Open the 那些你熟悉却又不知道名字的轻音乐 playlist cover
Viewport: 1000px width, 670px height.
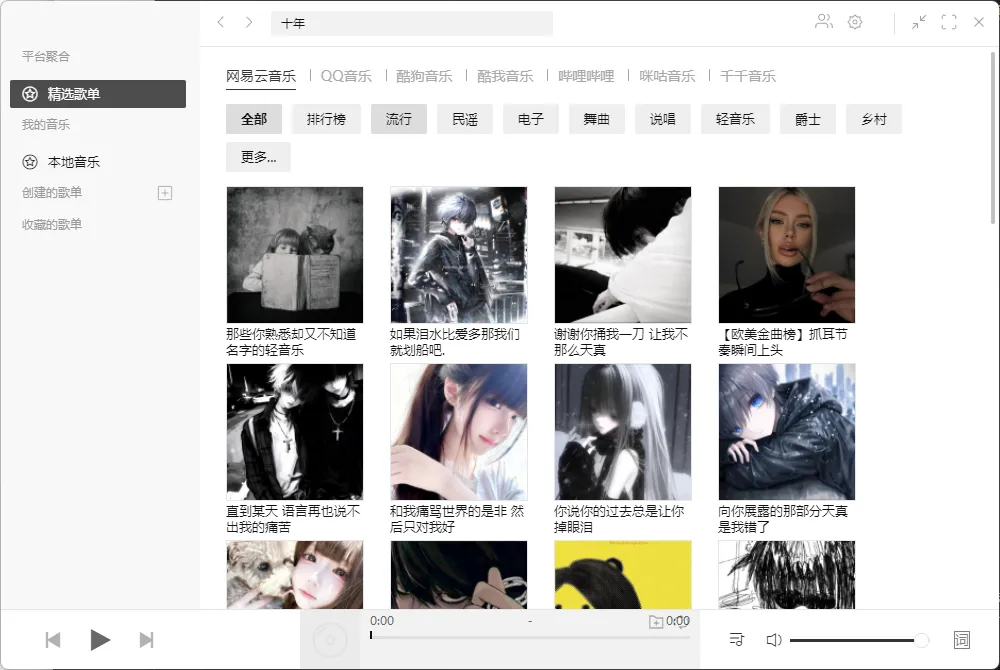coord(295,255)
